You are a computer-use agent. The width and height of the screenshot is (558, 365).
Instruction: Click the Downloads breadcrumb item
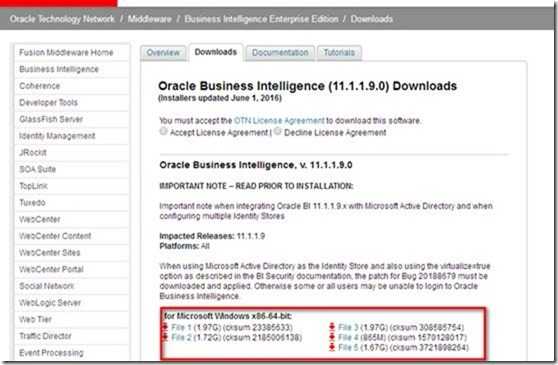click(x=372, y=19)
